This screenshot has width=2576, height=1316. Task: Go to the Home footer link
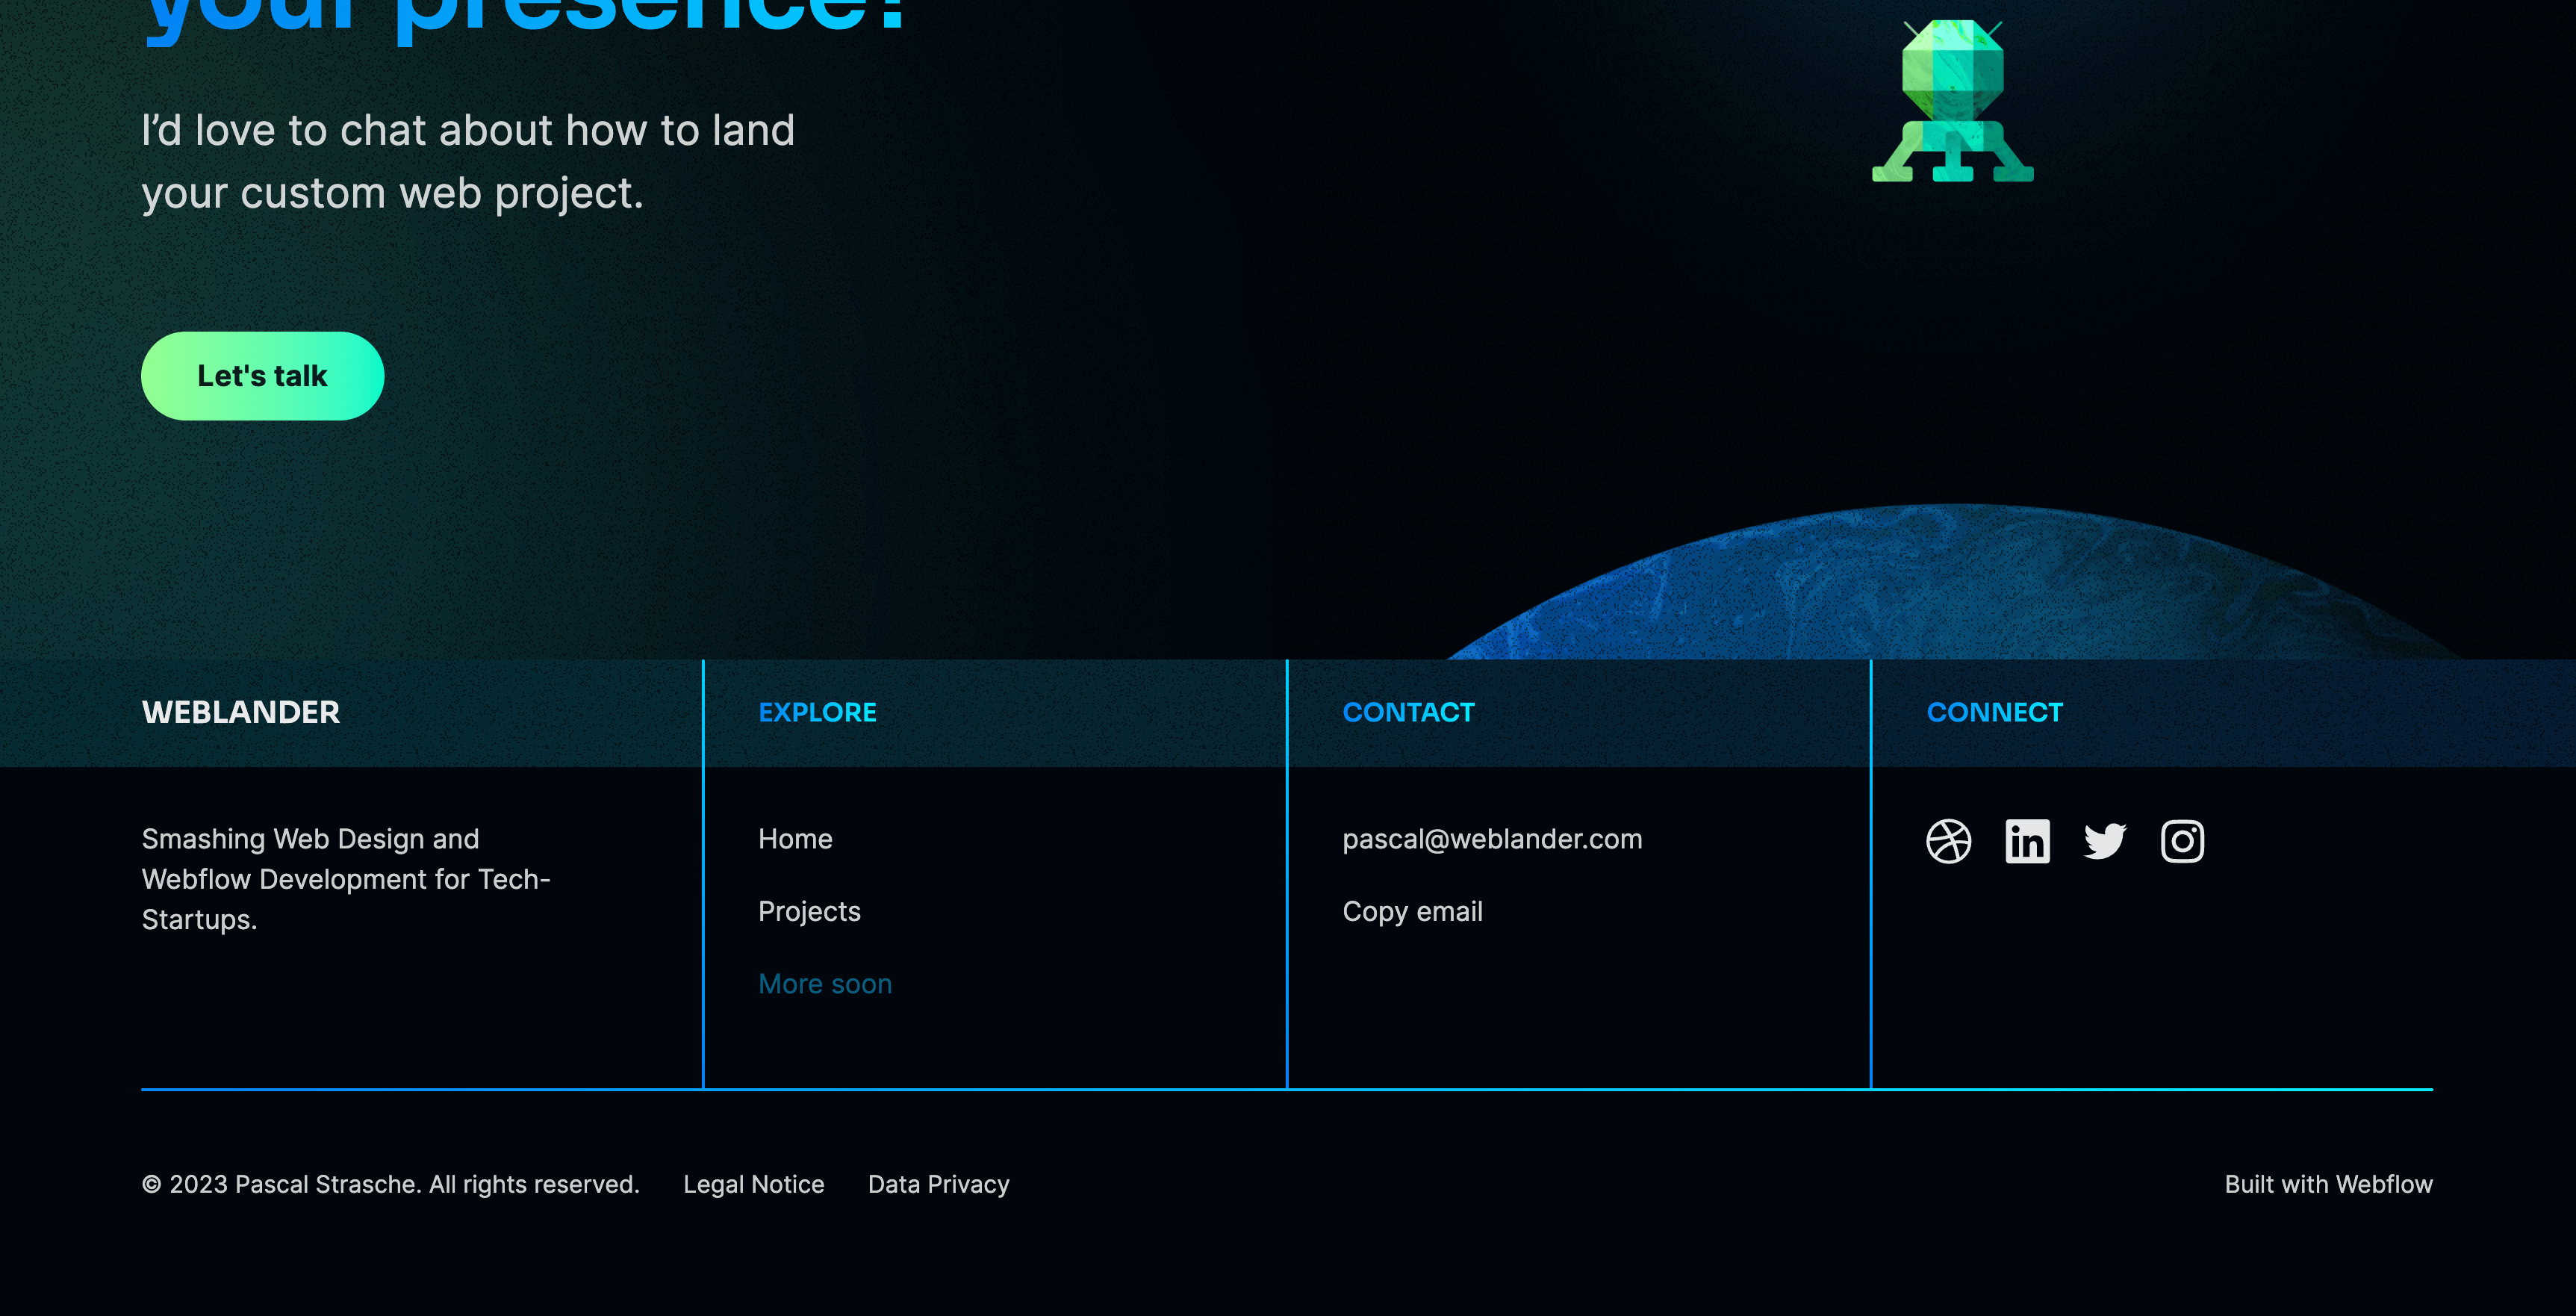(x=795, y=839)
